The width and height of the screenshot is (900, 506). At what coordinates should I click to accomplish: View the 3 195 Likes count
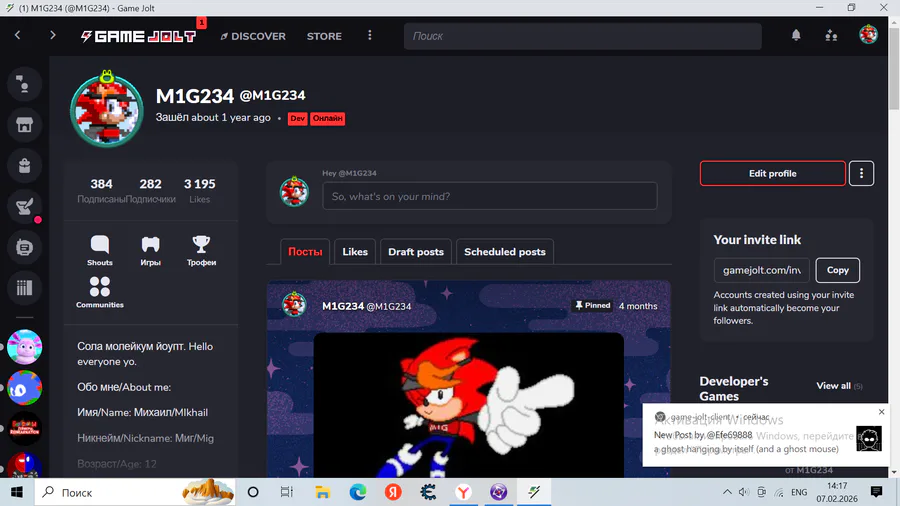click(x=199, y=190)
